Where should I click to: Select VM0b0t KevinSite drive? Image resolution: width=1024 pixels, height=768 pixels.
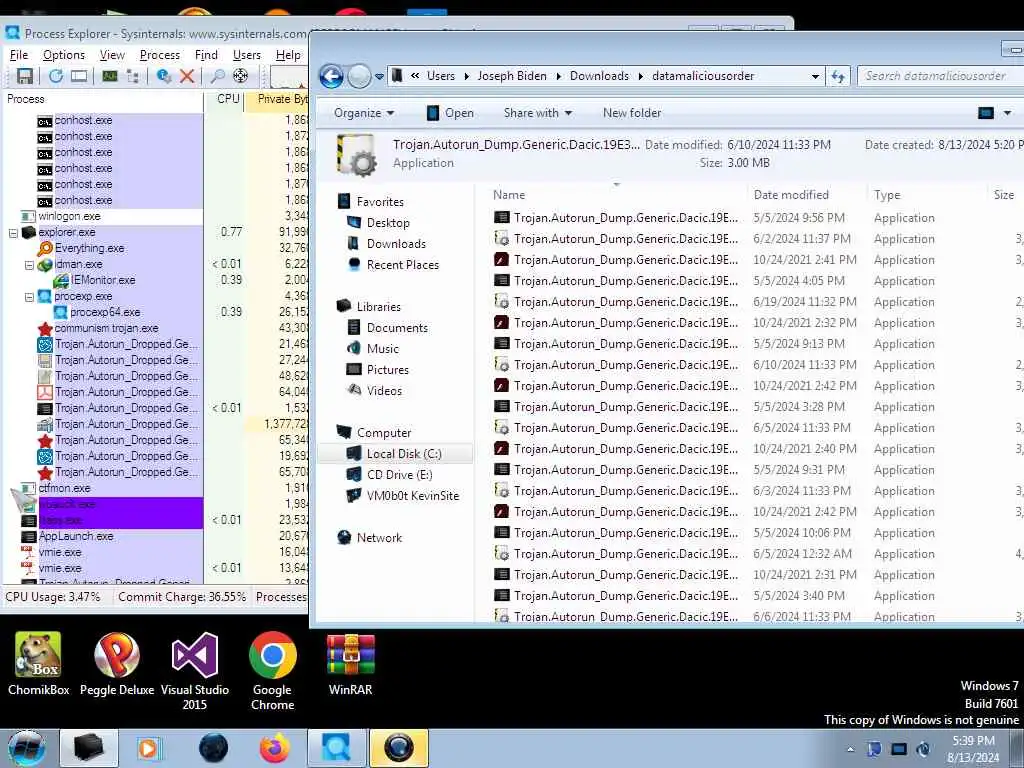click(413, 496)
